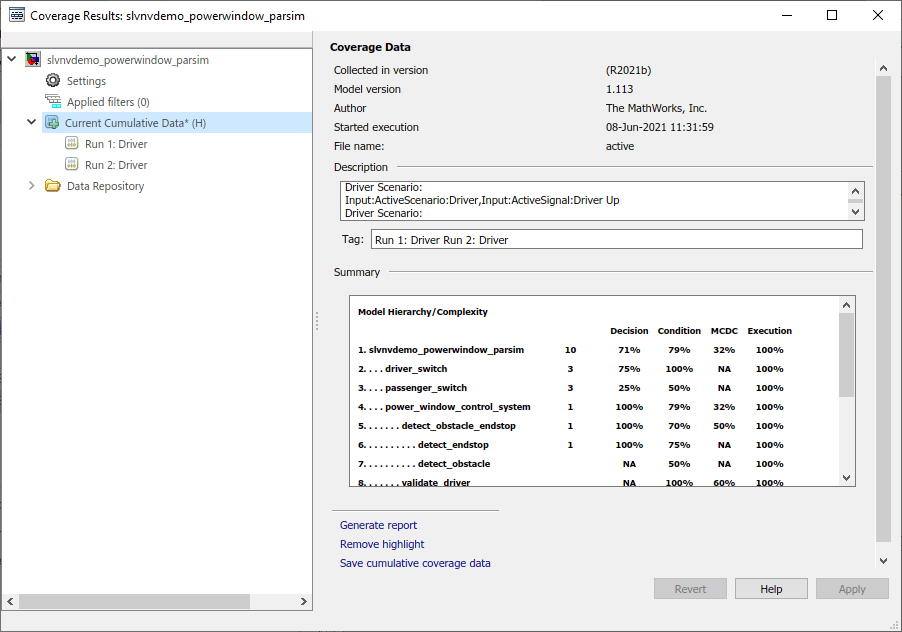Click the Data Repository folder icon
The image size is (902, 632).
coord(53,186)
